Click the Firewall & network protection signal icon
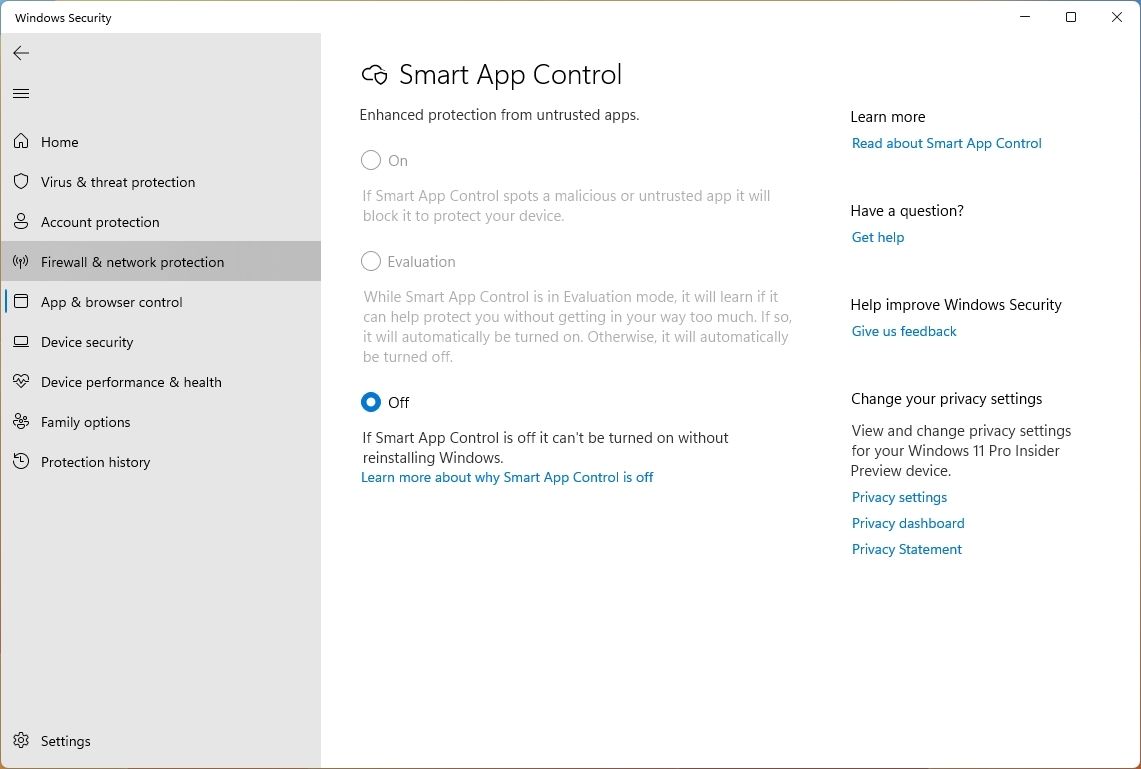Viewport: 1141px width, 769px height. [x=21, y=261]
